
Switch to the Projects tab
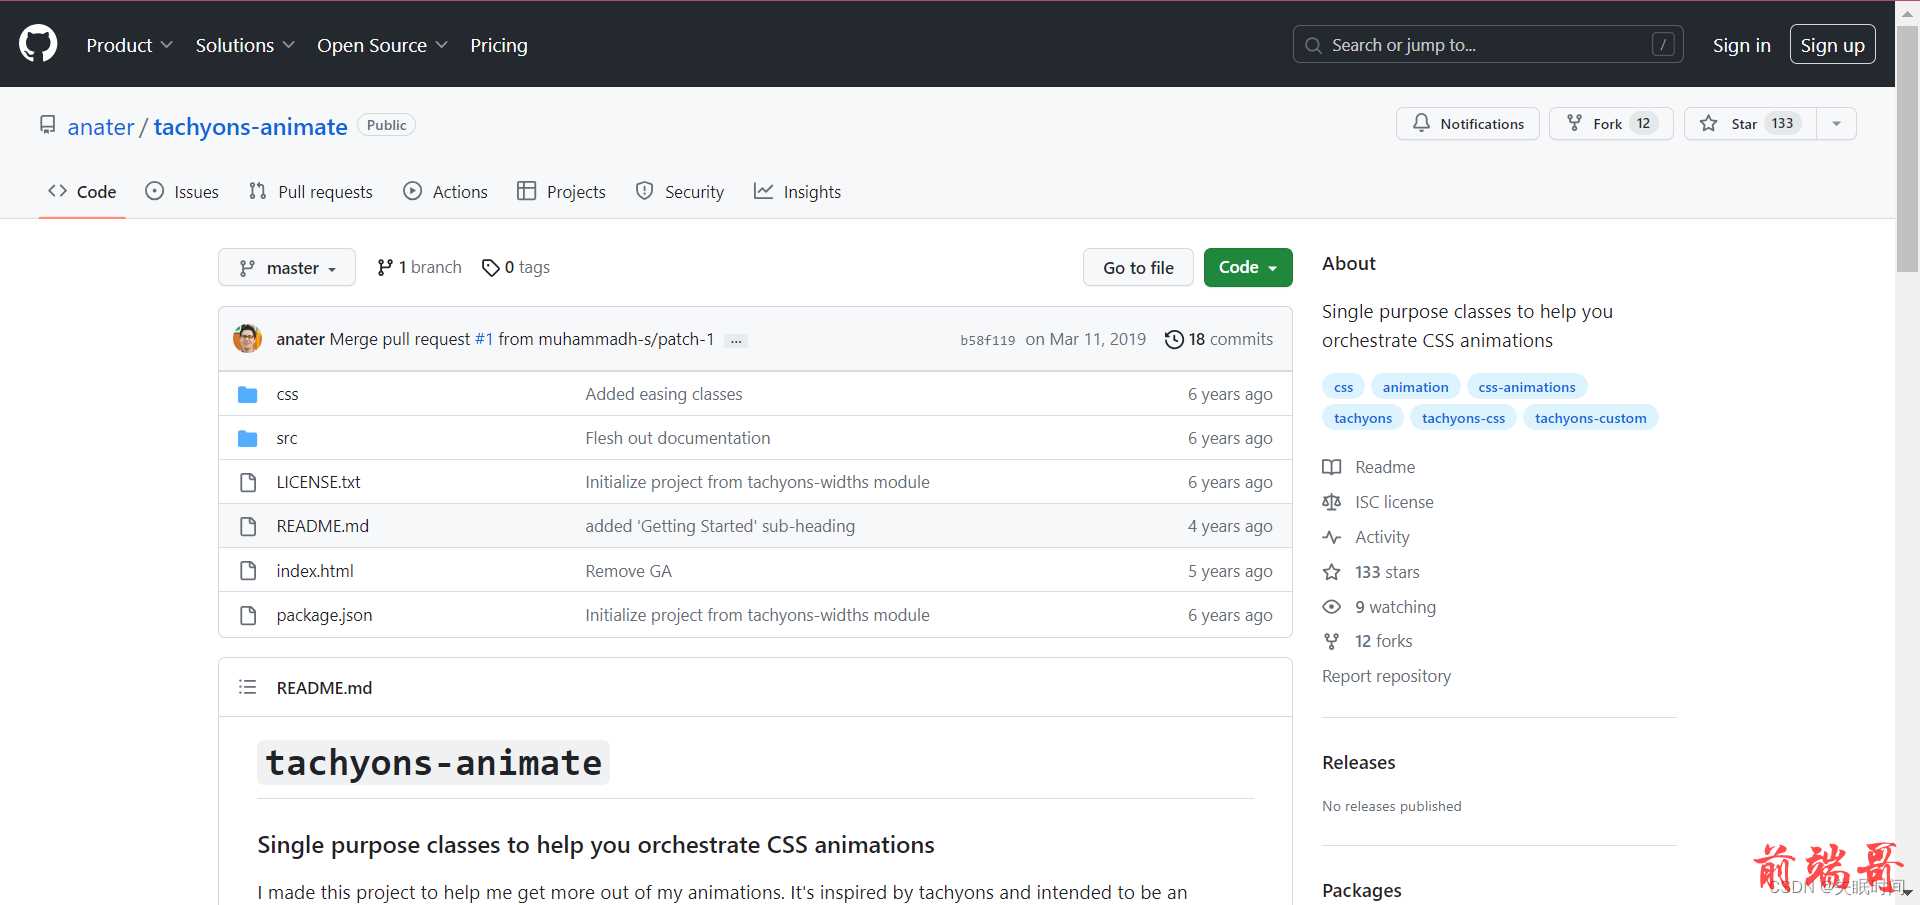[562, 191]
